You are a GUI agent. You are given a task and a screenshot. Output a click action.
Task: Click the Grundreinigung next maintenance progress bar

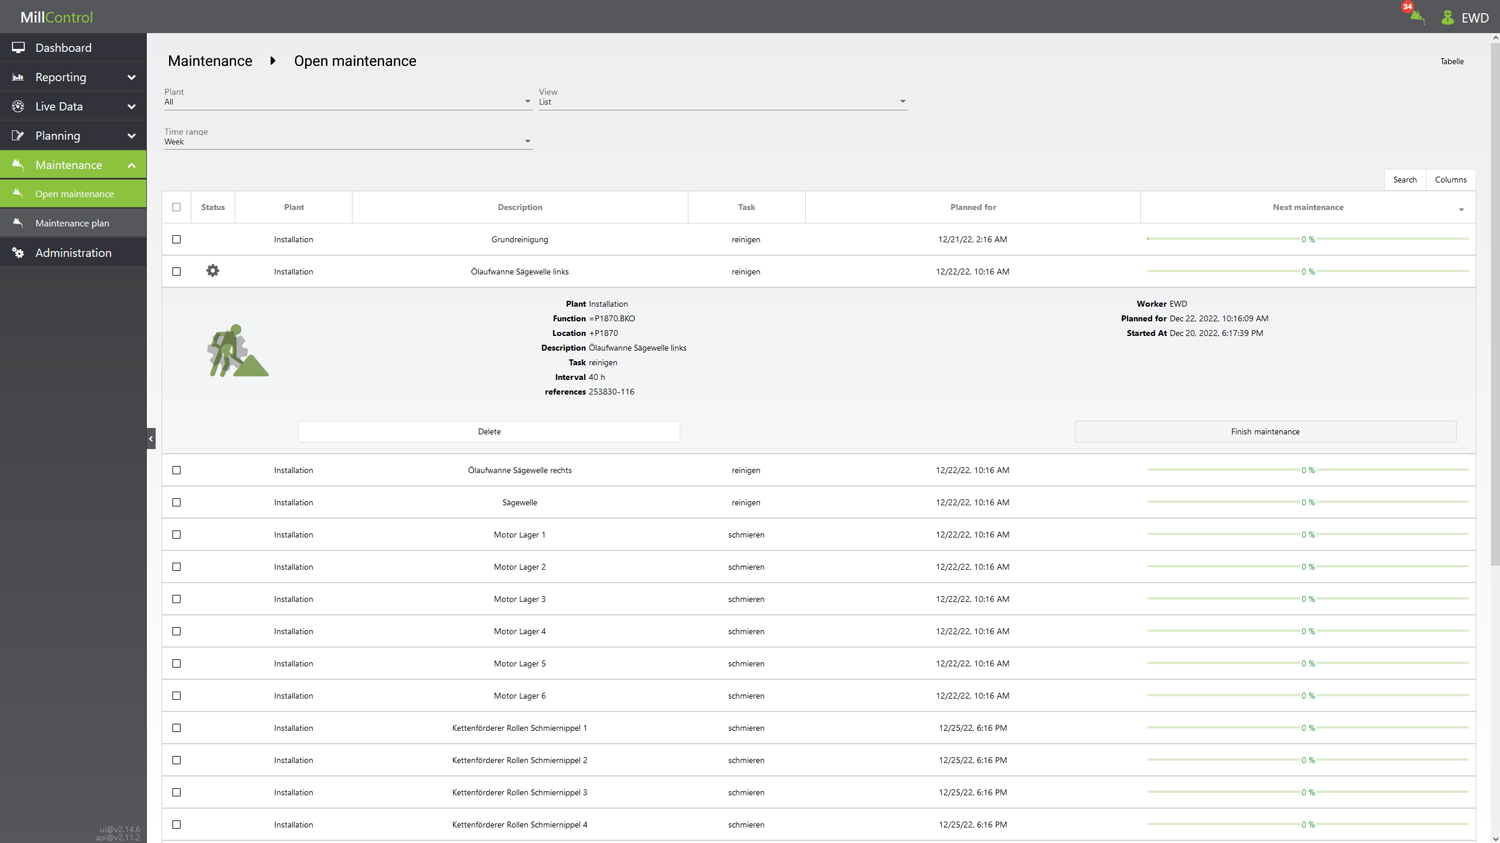[1307, 239]
